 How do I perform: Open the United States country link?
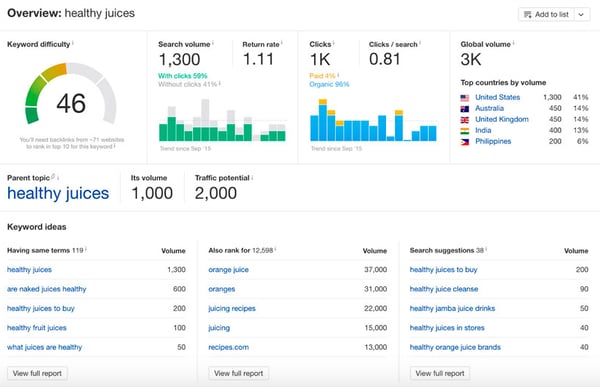click(x=497, y=97)
